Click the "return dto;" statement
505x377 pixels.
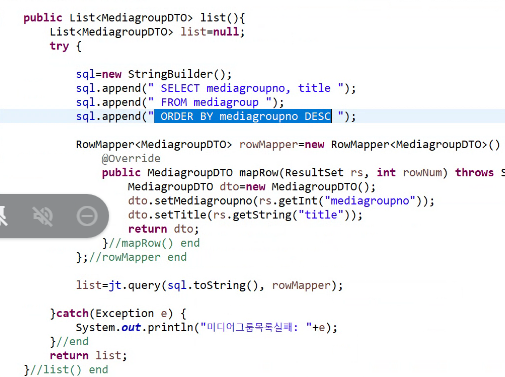tap(164, 229)
